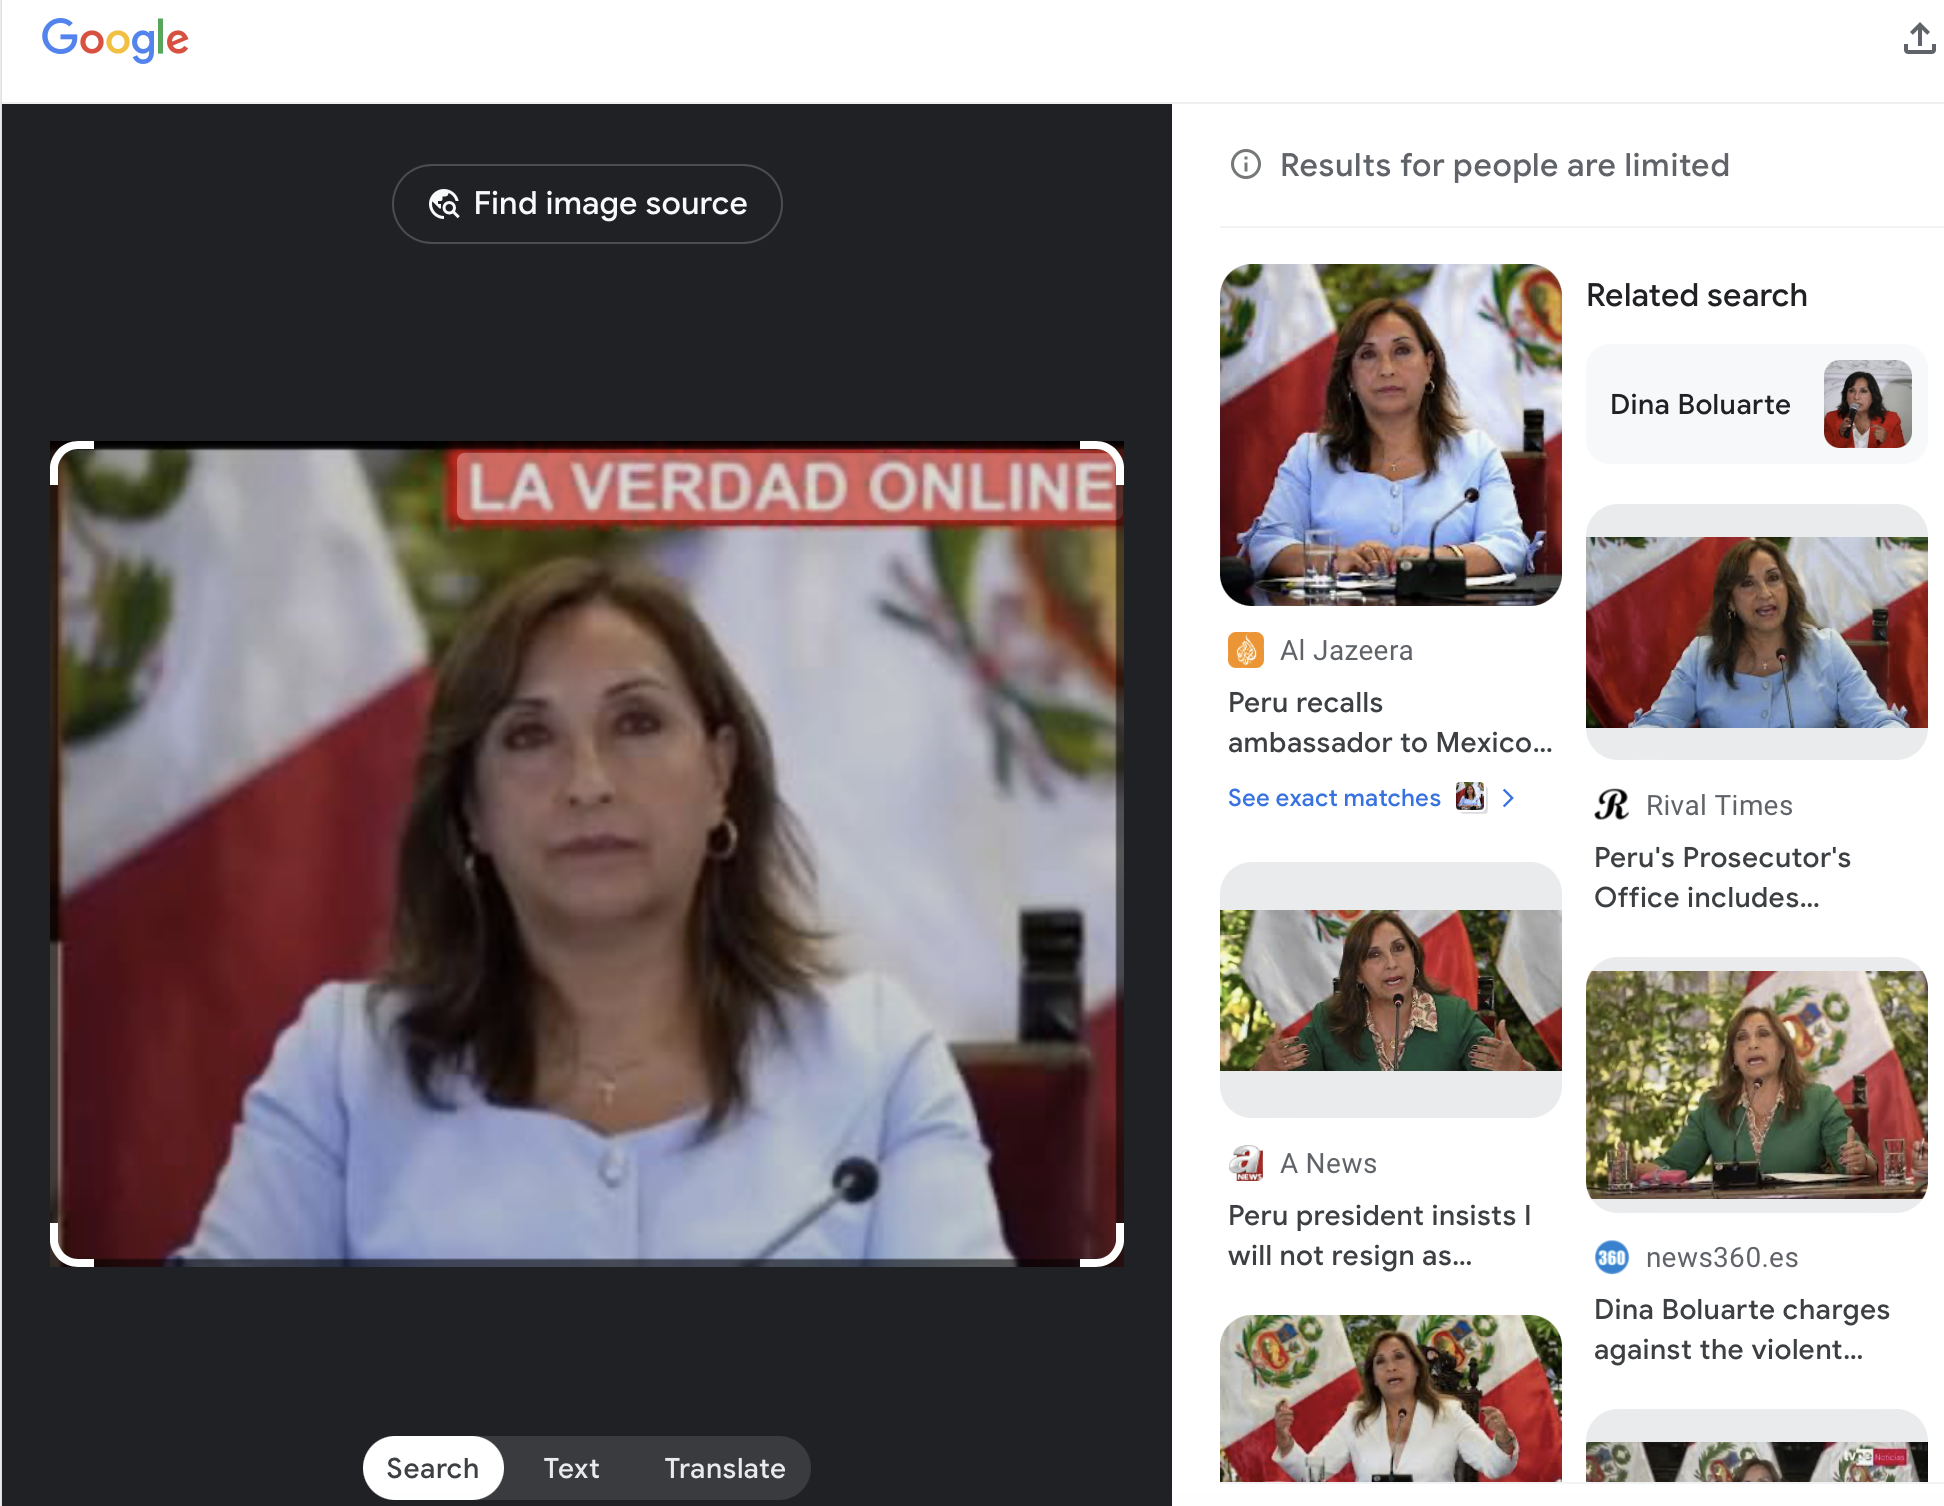Screen dimensions: 1944x1506
Task: Click the top-left crop corner handle
Action: [x=62, y=453]
